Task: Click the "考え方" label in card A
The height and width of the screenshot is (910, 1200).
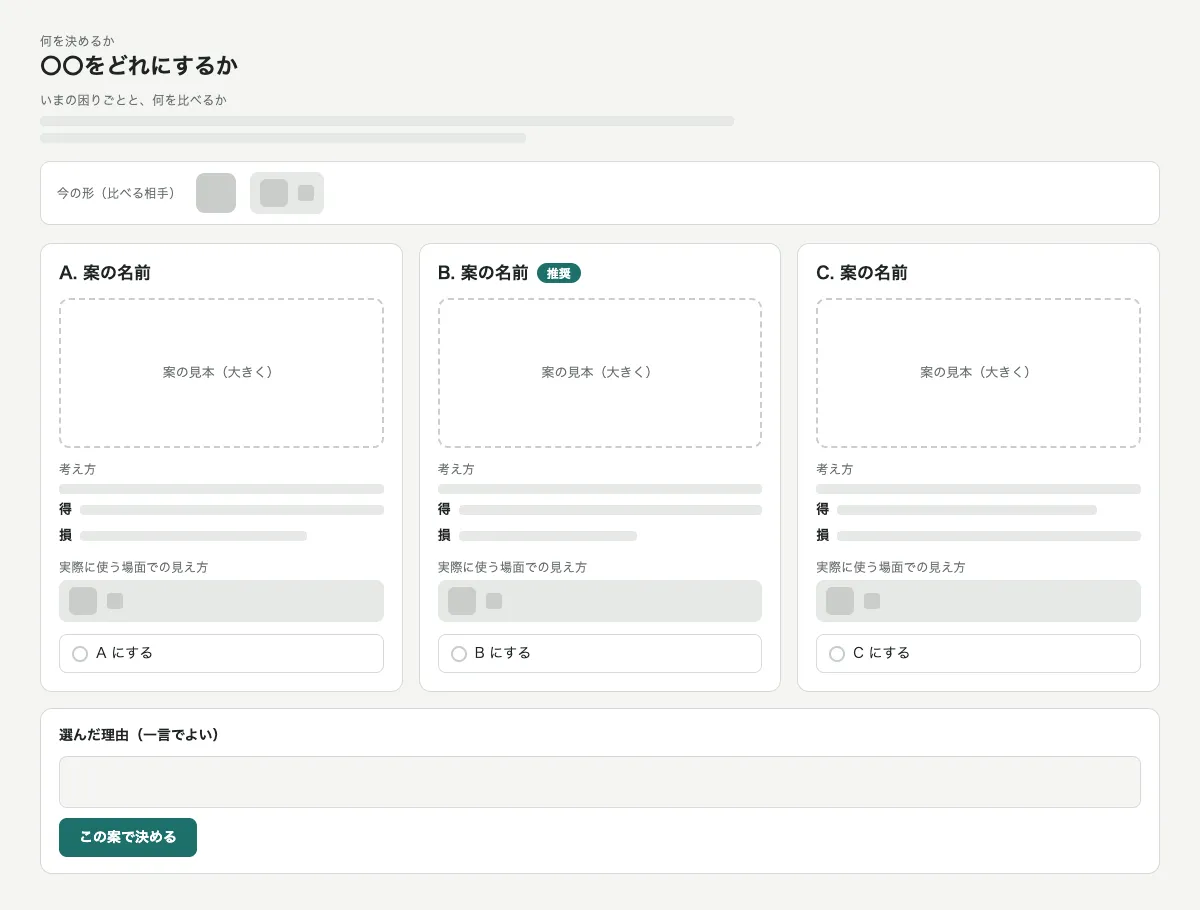Action: [78, 469]
